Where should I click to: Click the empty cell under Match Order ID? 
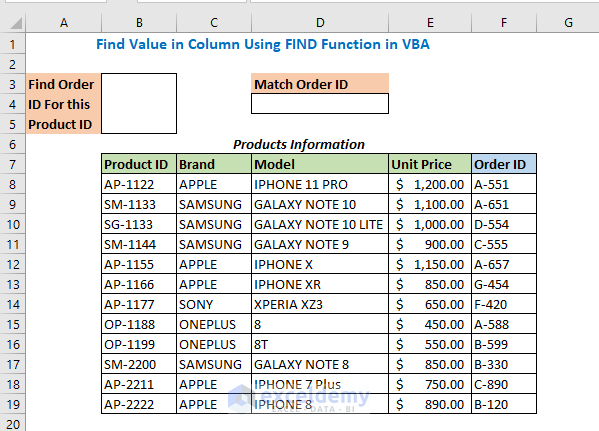320,104
